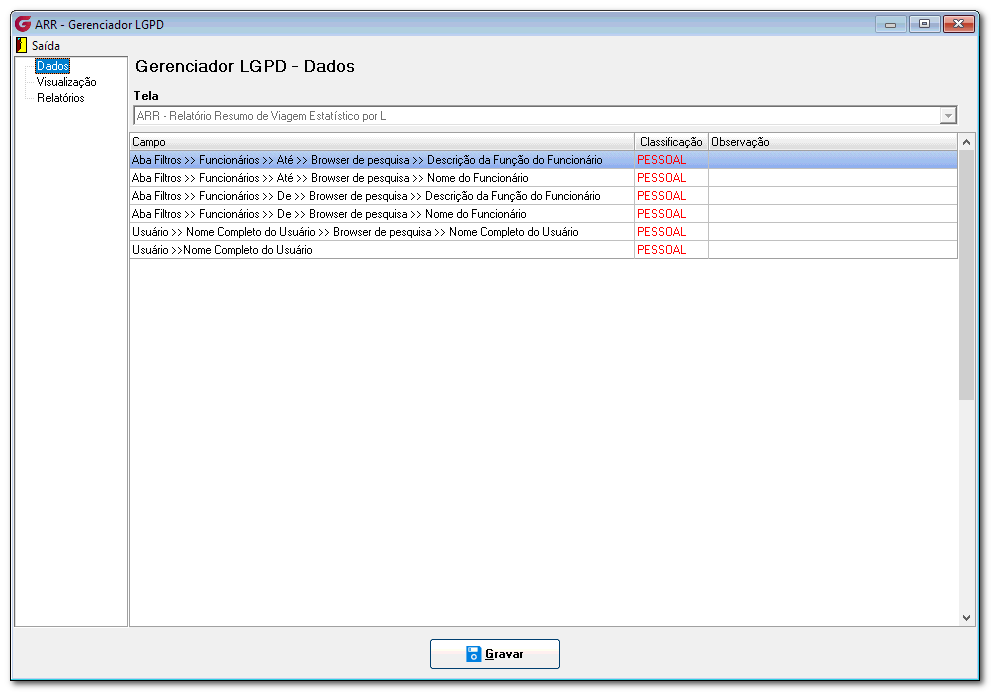Click the Campo column header
The image size is (991, 692).
point(382,142)
